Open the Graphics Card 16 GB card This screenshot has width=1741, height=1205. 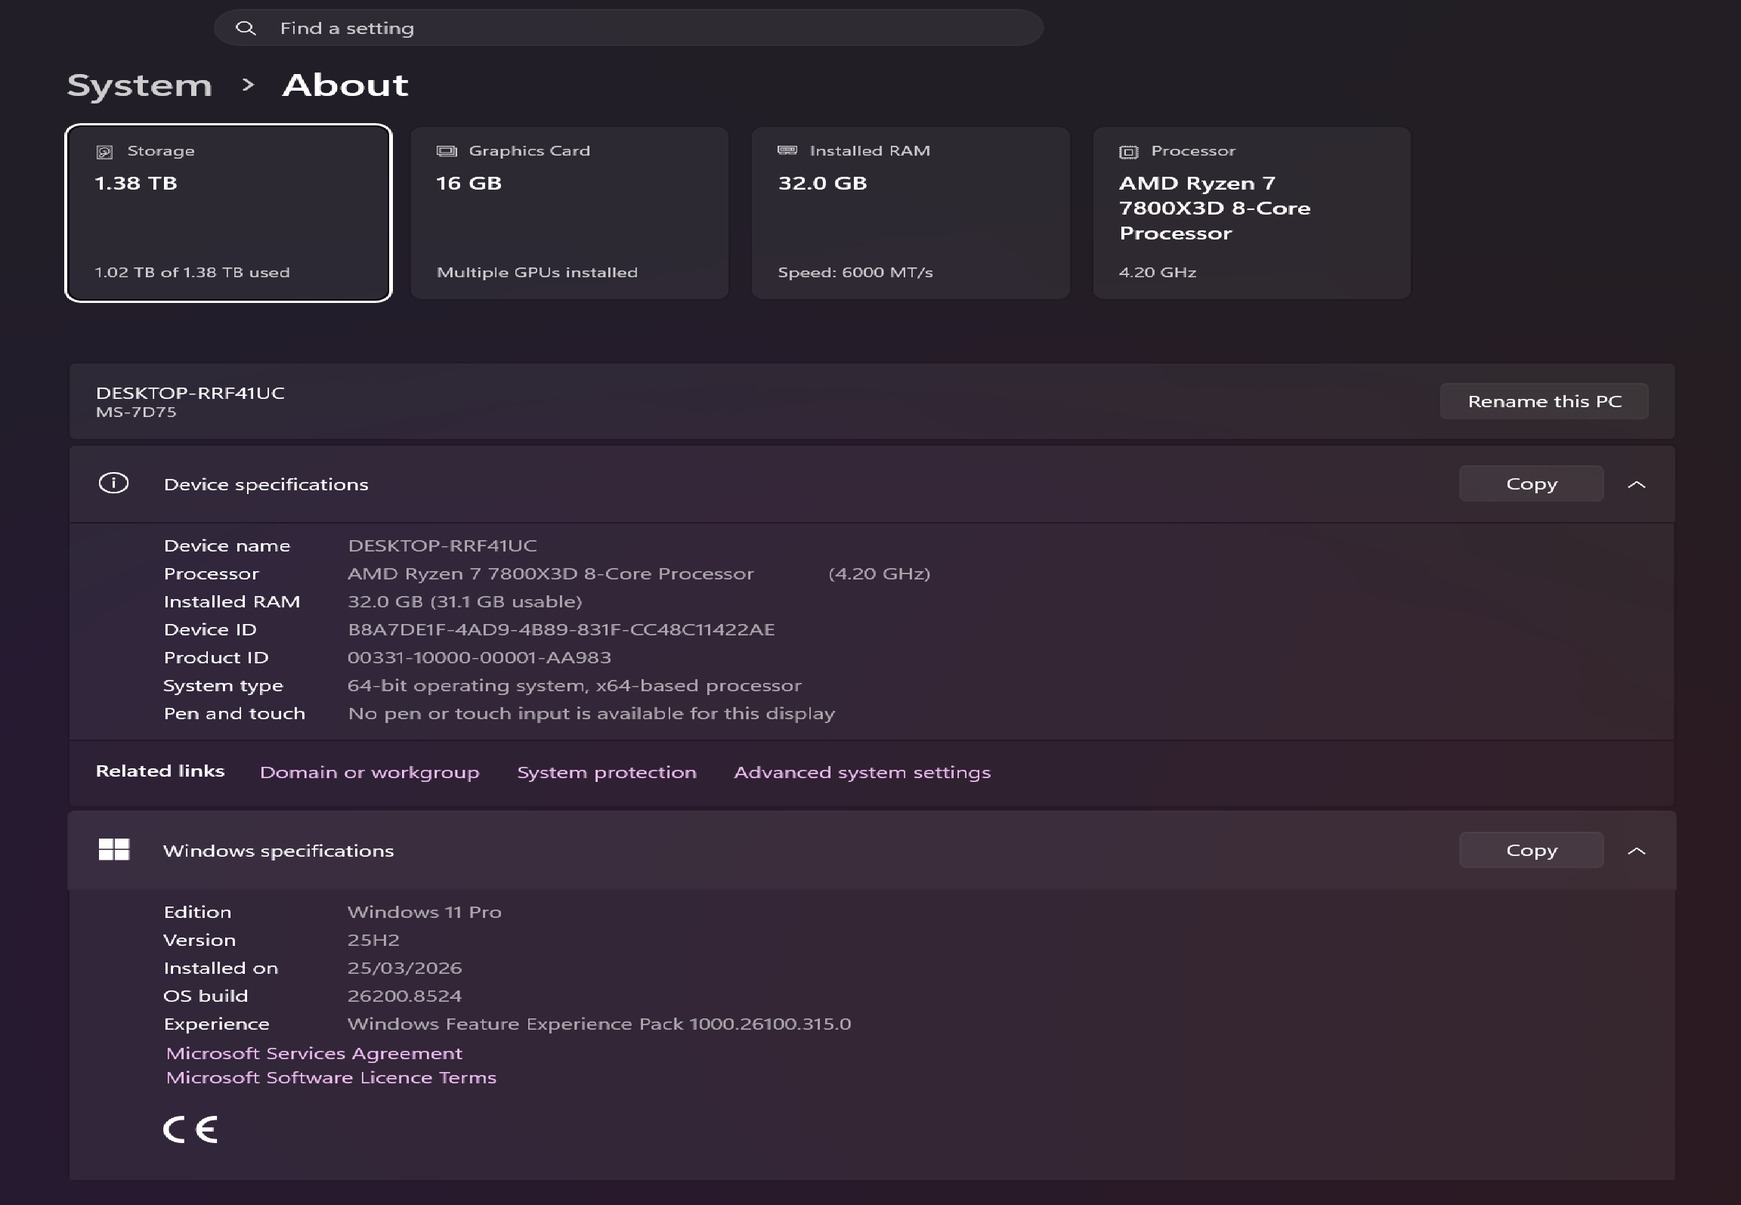570,213
